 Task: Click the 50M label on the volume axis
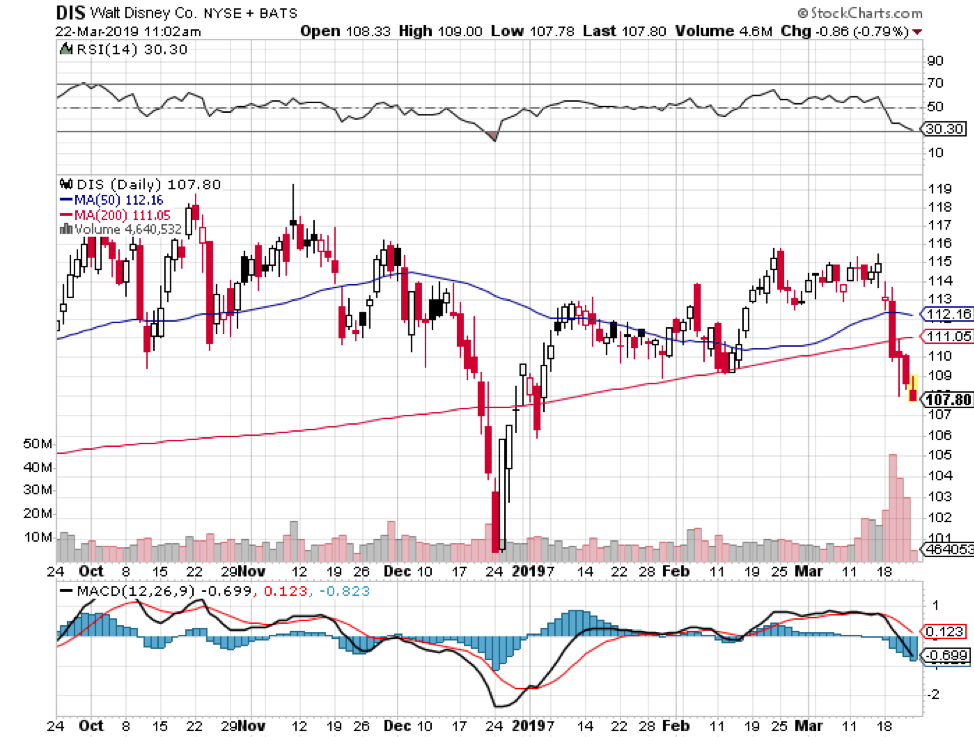[x=37, y=444]
